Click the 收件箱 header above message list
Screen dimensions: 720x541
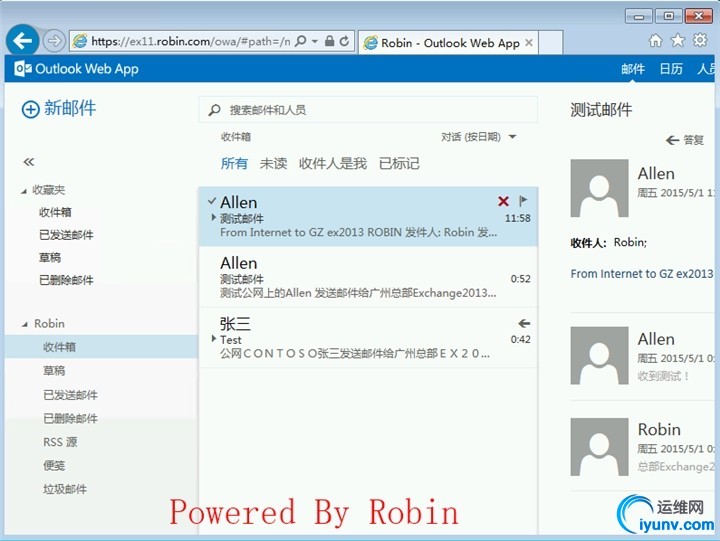(236, 137)
